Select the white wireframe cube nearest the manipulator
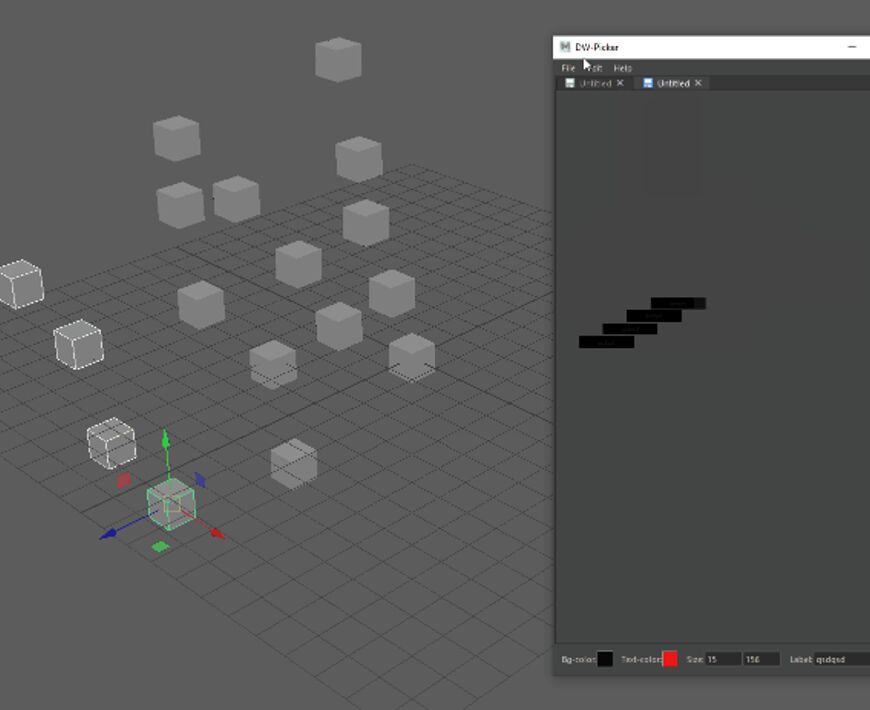Viewport: 870px width, 710px height. click(112, 443)
